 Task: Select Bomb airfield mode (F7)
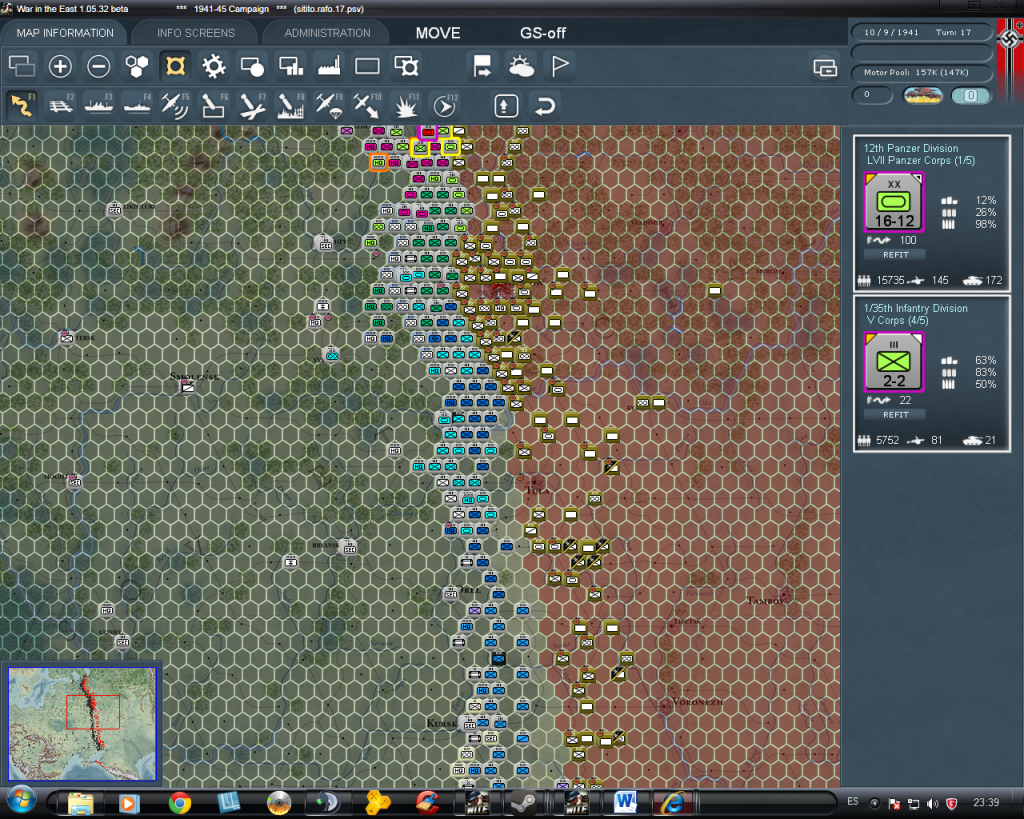point(252,105)
